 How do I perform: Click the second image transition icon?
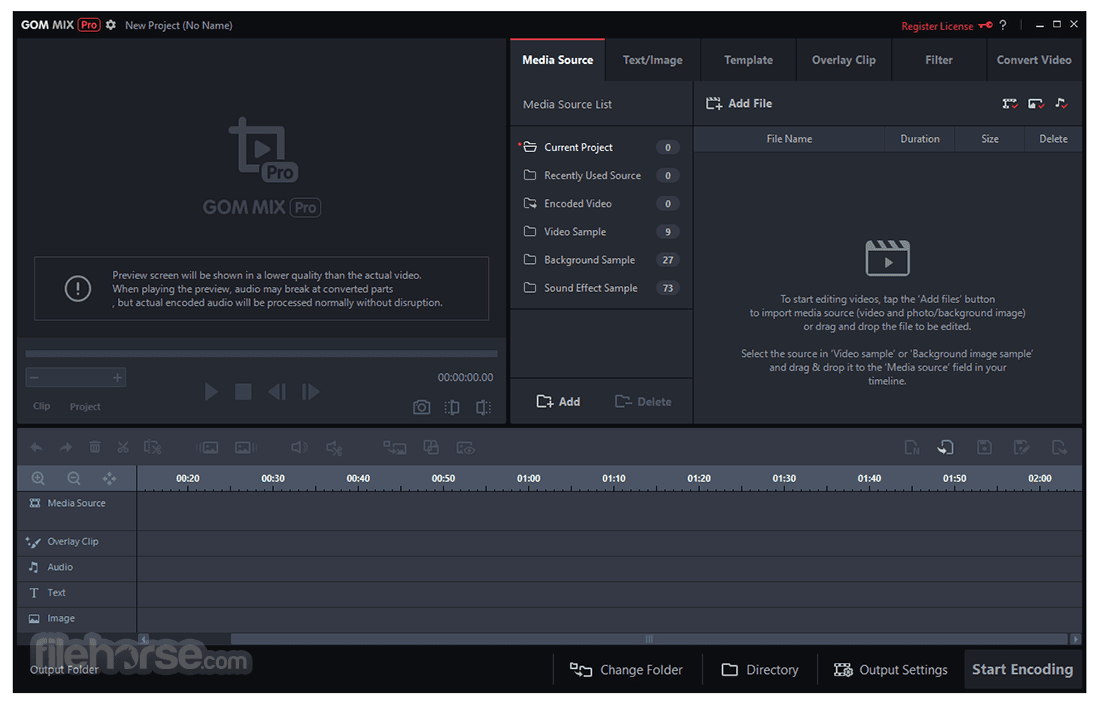click(x=246, y=448)
